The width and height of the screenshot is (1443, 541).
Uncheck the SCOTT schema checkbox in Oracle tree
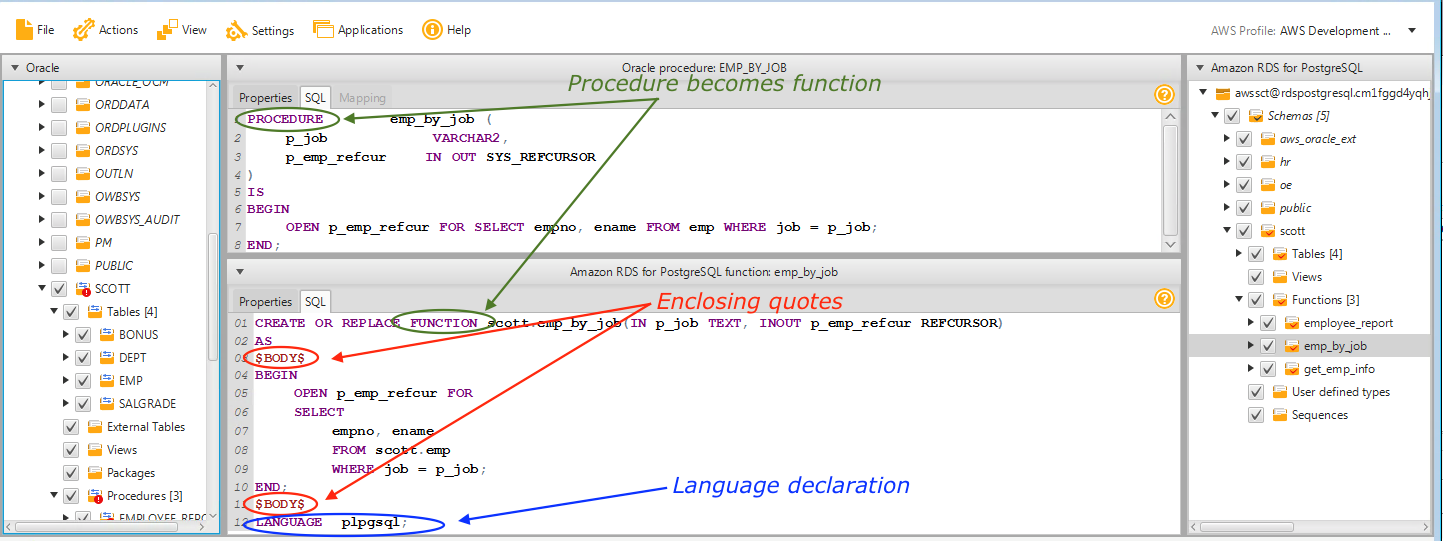tap(59, 289)
